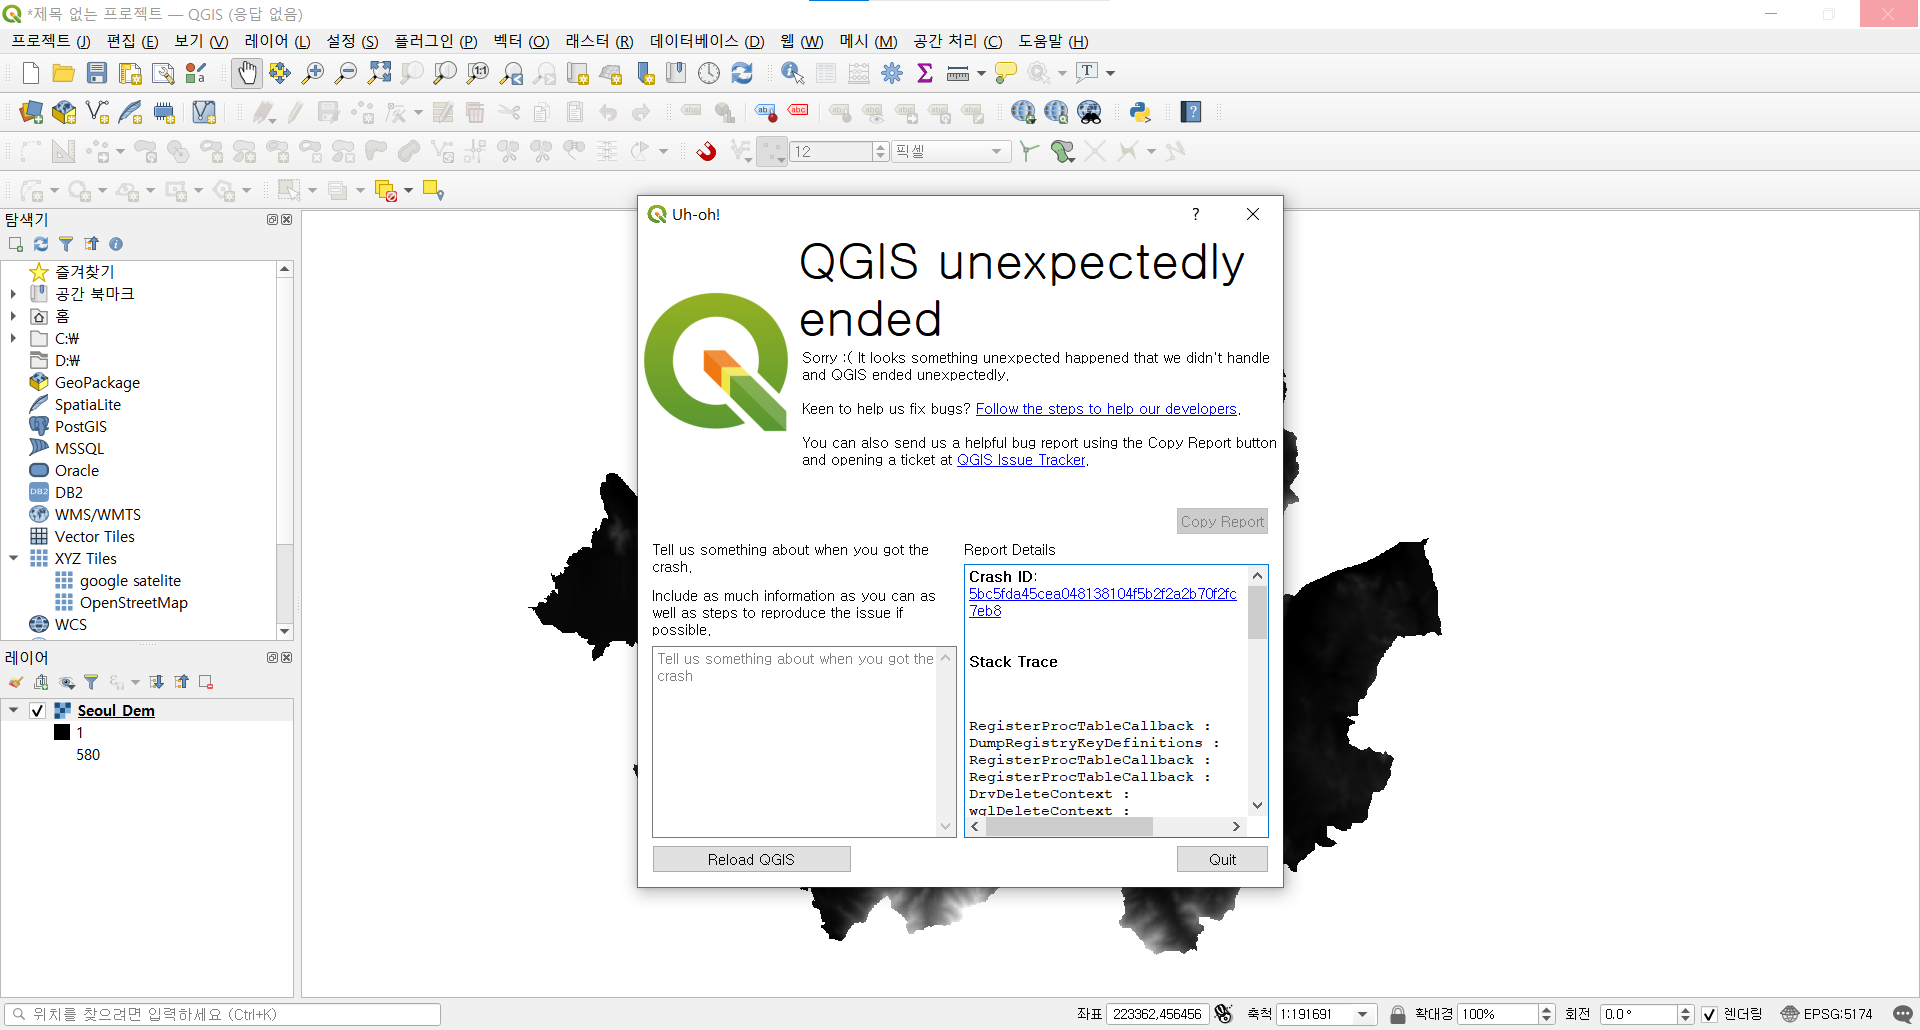The height and width of the screenshot is (1030, 1920).
Task: Open the 공간 처리 menu
Action: pos(957,41)
